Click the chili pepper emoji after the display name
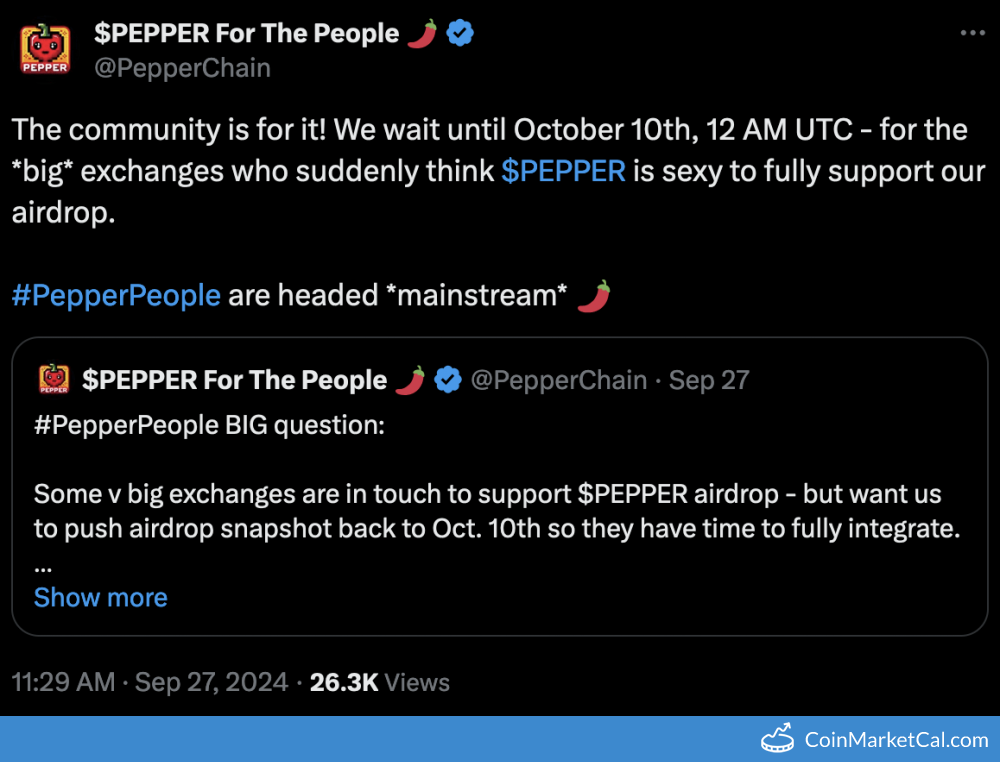The width and height of the screenshot is (1000, 762). click(422, 33)
